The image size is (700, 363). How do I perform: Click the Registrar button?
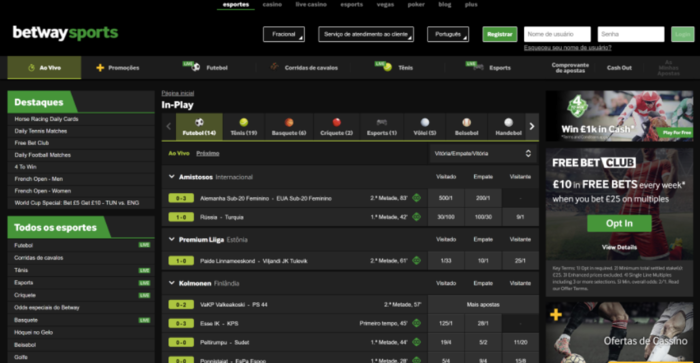click(x=500, y=34)
